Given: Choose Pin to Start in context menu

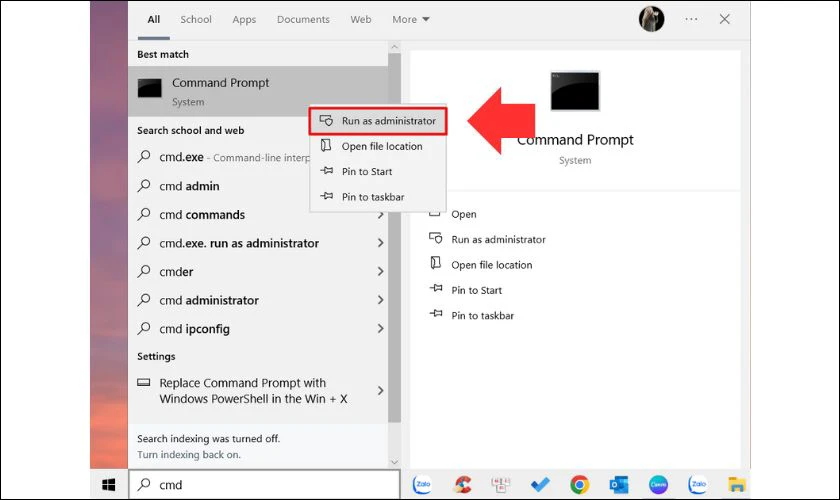Looking at the screenshot, I should [378, 171].
